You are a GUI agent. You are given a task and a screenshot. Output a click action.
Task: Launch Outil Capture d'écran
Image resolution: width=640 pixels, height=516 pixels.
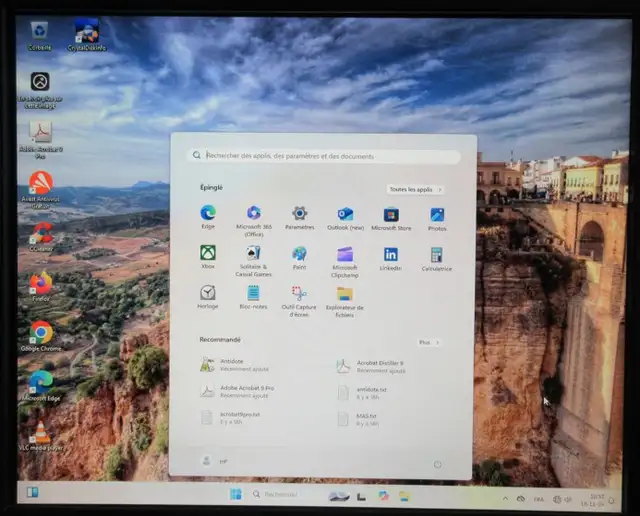coord(299,302)
